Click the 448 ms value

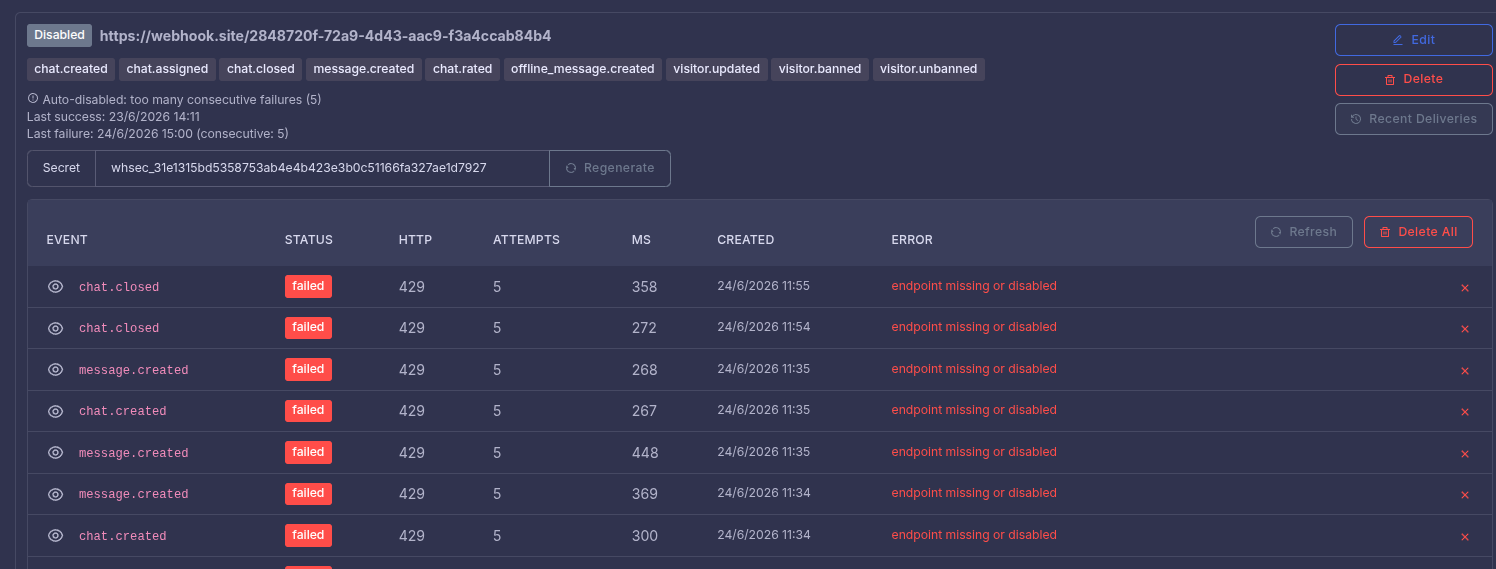coord(645,453)
